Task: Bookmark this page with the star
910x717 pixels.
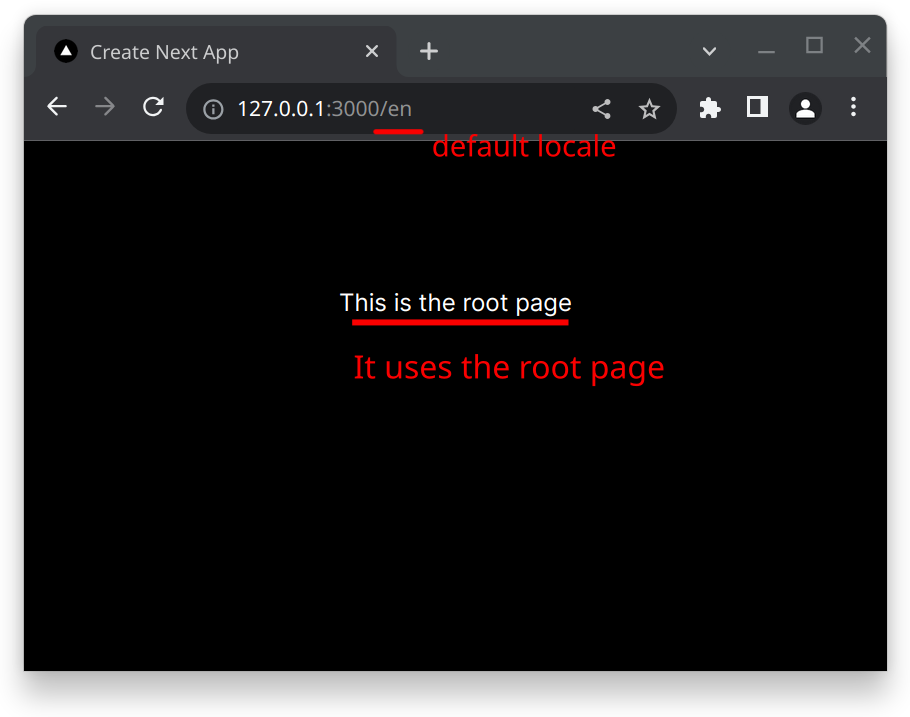Action: [650, 107]
